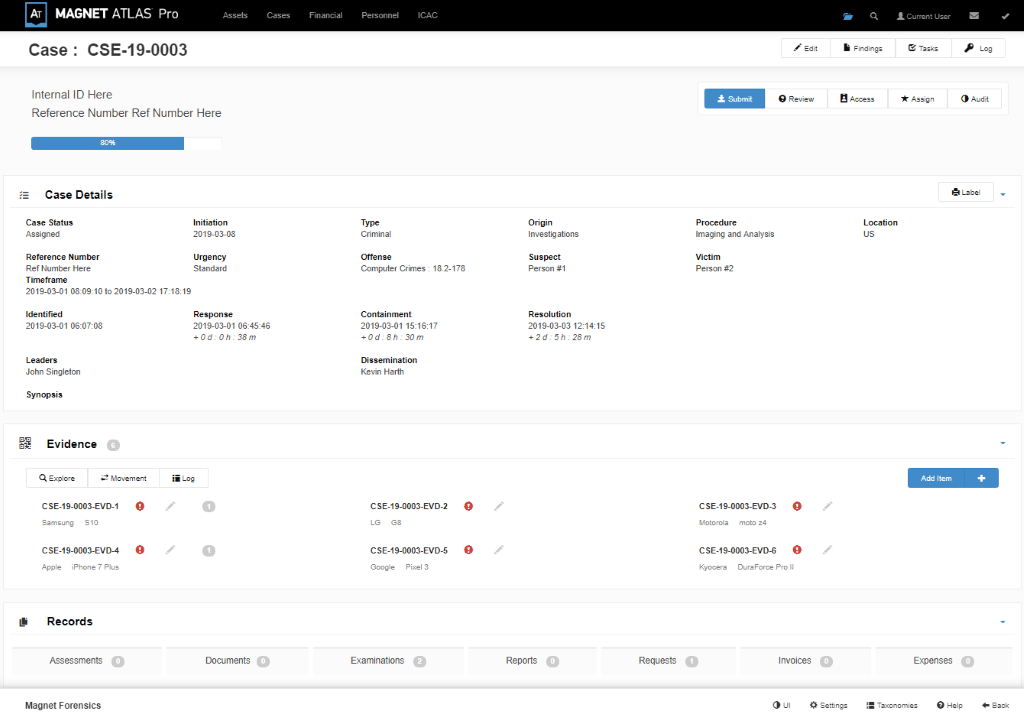Click alert icon for CSE-19-0003-EVD-5
1024x718 pixels.
[468, 550]
